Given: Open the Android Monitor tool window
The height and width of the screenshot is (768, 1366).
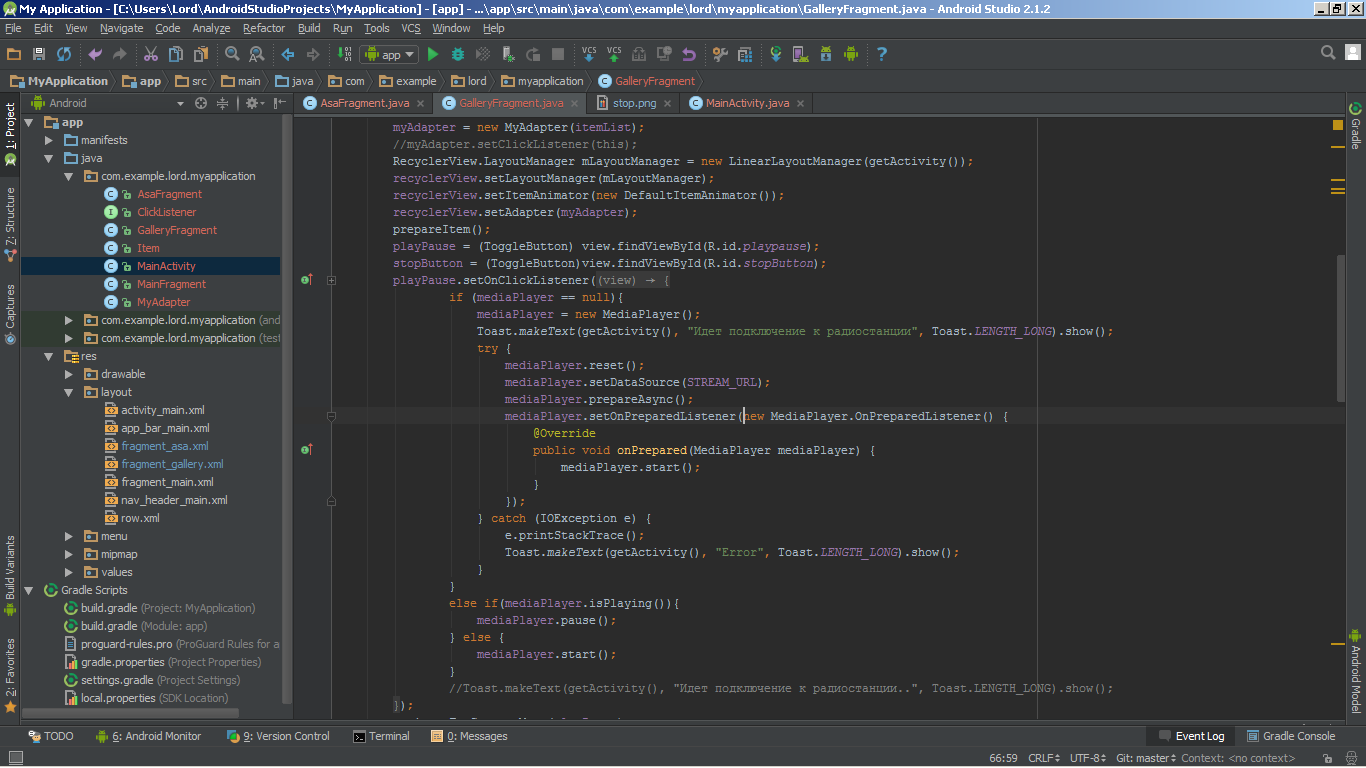Looking at the screenshot, I should click(149, 736).
